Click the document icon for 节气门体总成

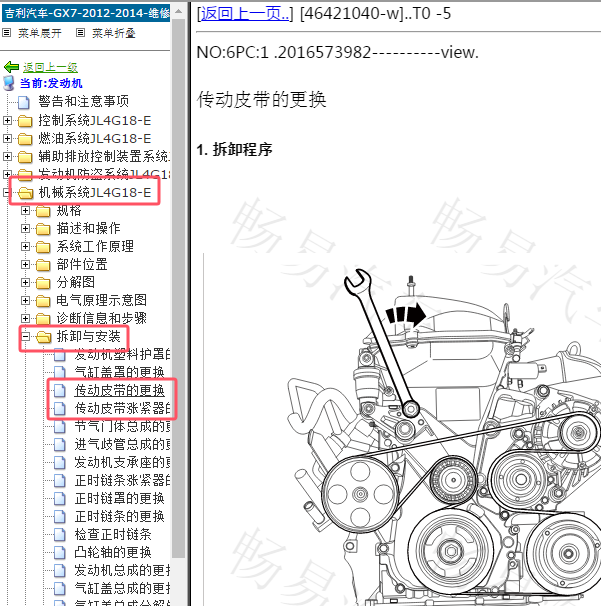tap(60, 426)
